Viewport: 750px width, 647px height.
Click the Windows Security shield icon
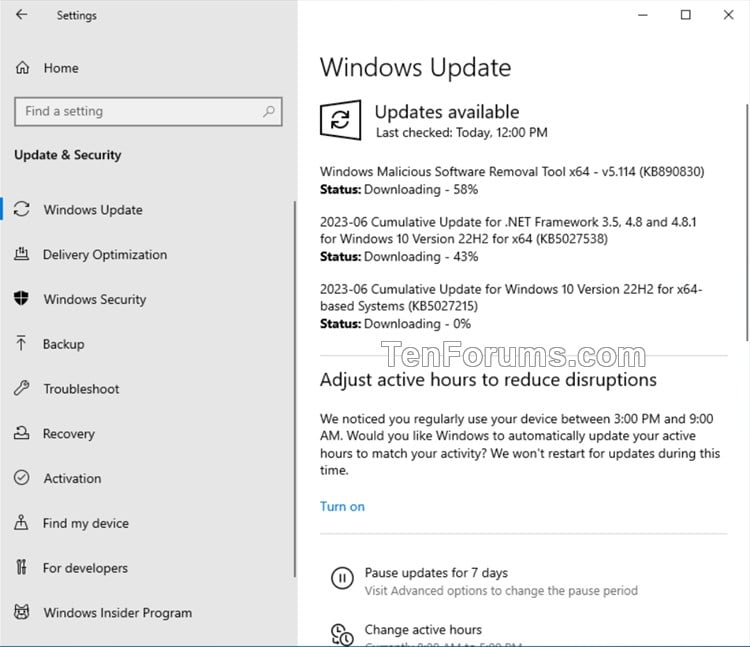tap(21, 298)
